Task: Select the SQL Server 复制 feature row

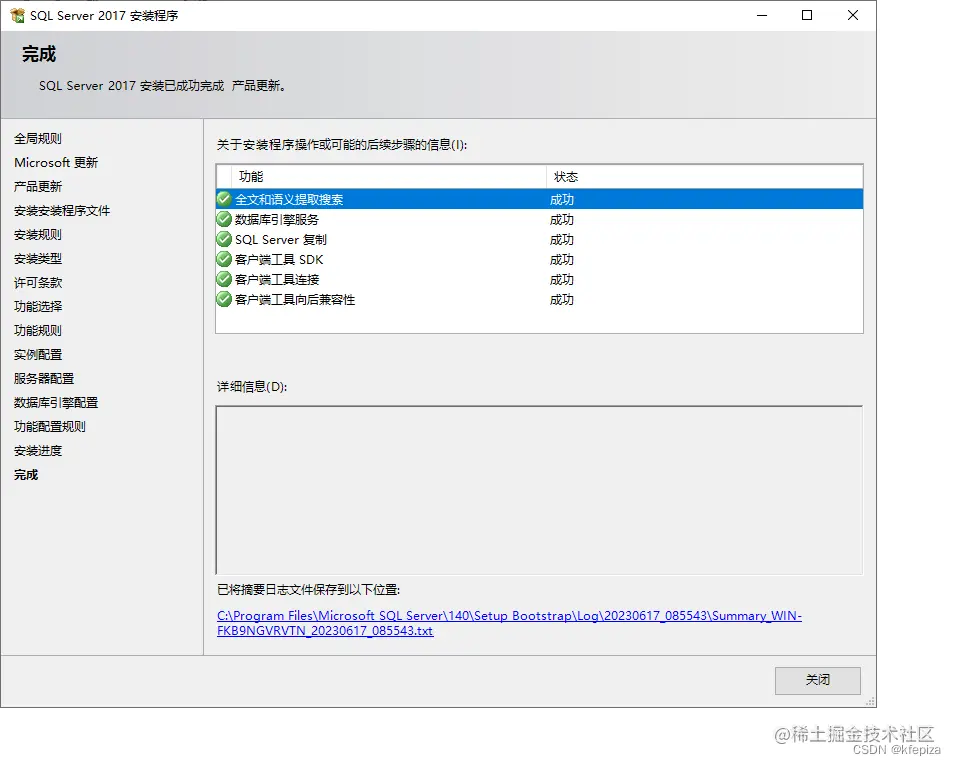Action: point(540,239)
